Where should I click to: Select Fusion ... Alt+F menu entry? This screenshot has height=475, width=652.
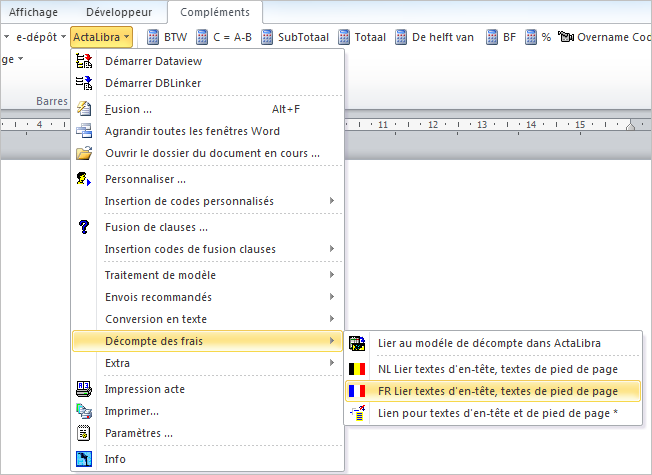coord(207,109)
